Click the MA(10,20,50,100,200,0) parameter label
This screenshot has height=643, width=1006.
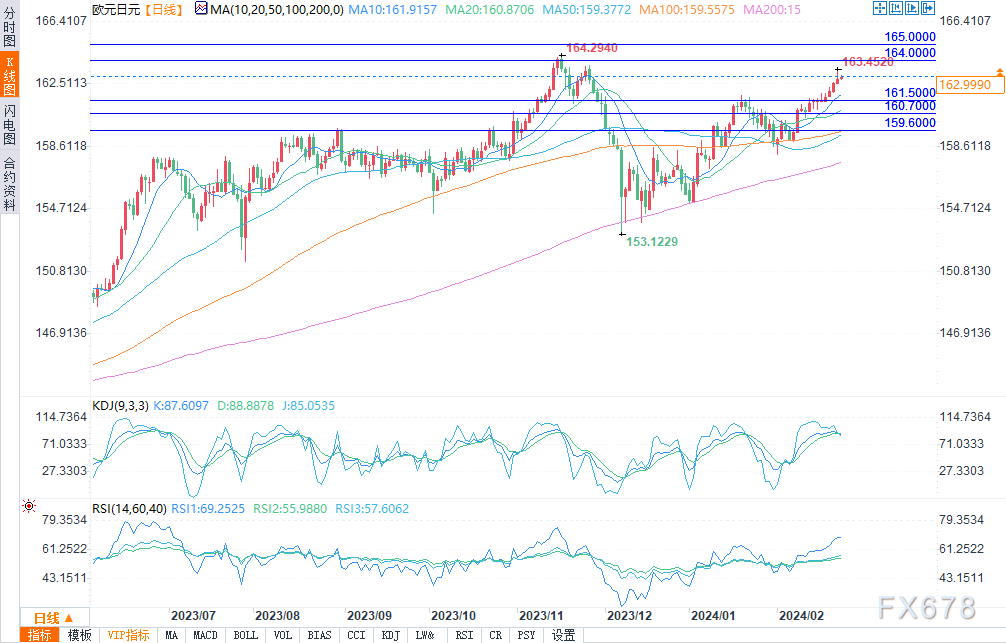(x=277, y=10)
